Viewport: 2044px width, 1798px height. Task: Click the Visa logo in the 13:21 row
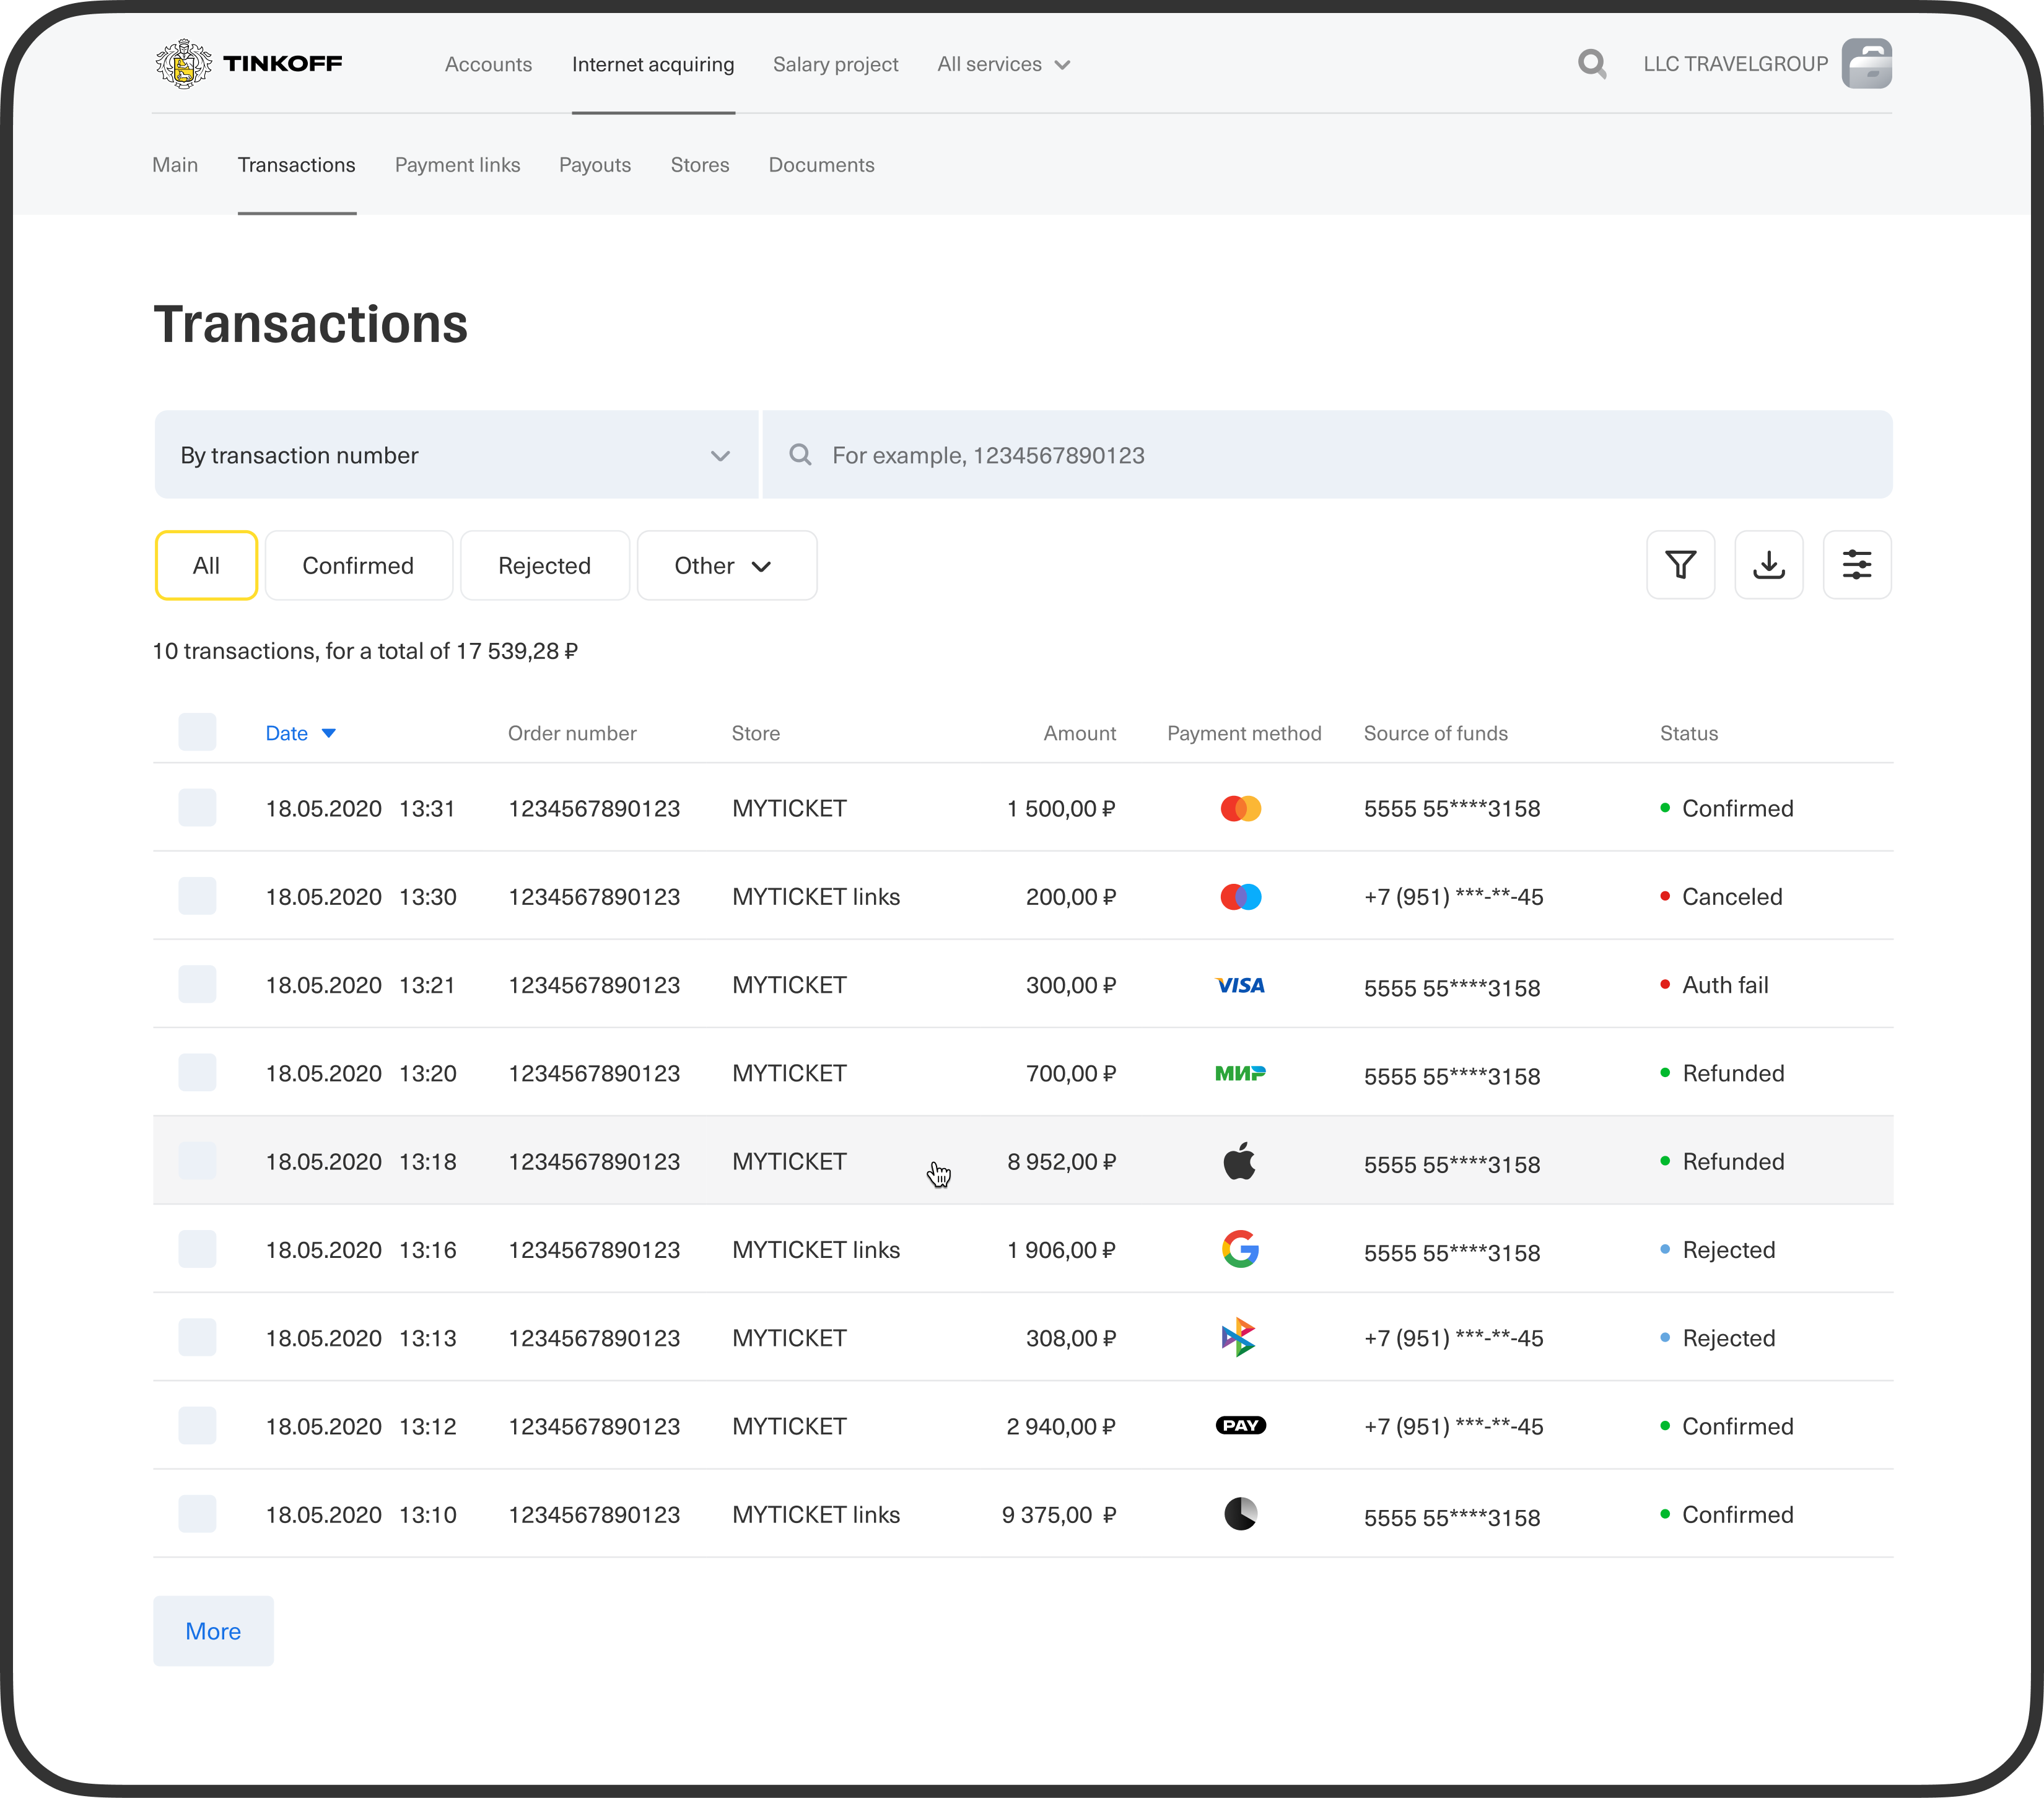click(1240, 986)
